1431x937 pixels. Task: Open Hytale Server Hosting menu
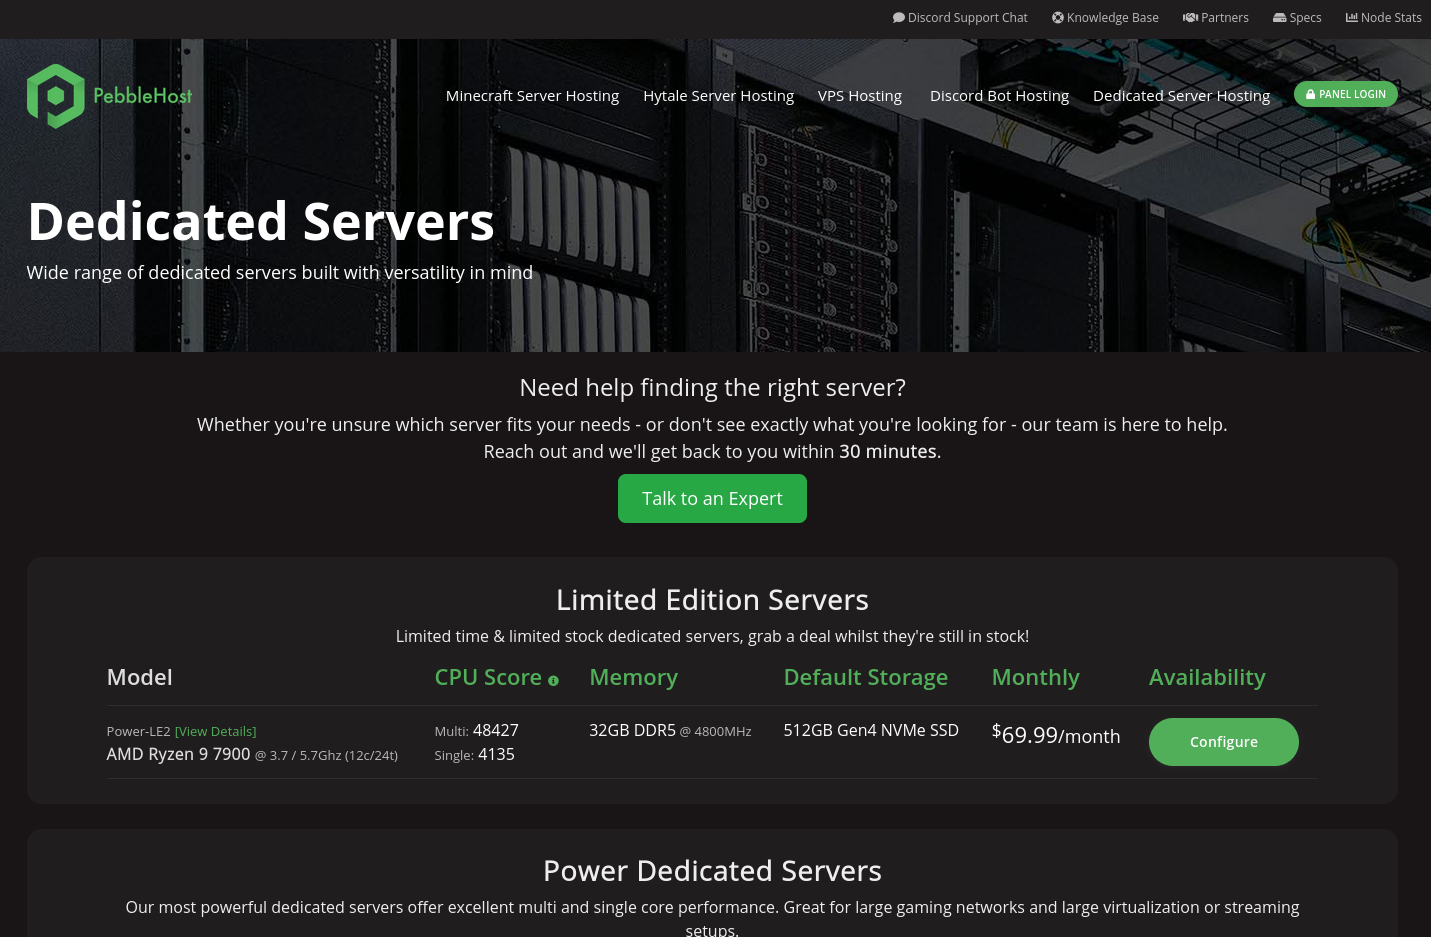[718, 96]
